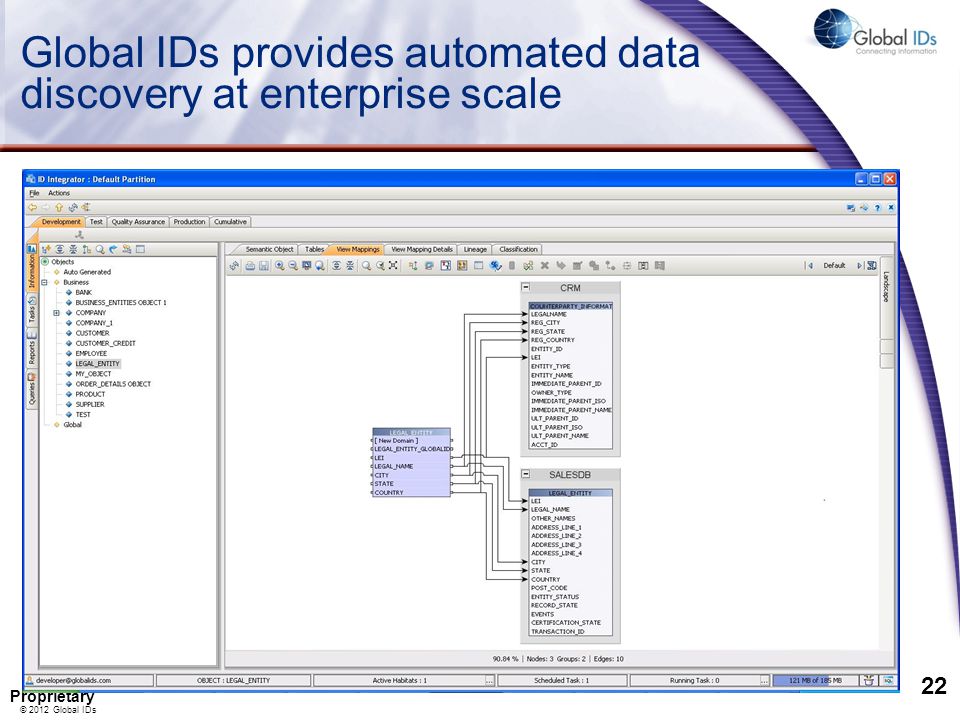
Task: Click the user icon beside developer@globalids.com
Action: coord(29,680)
